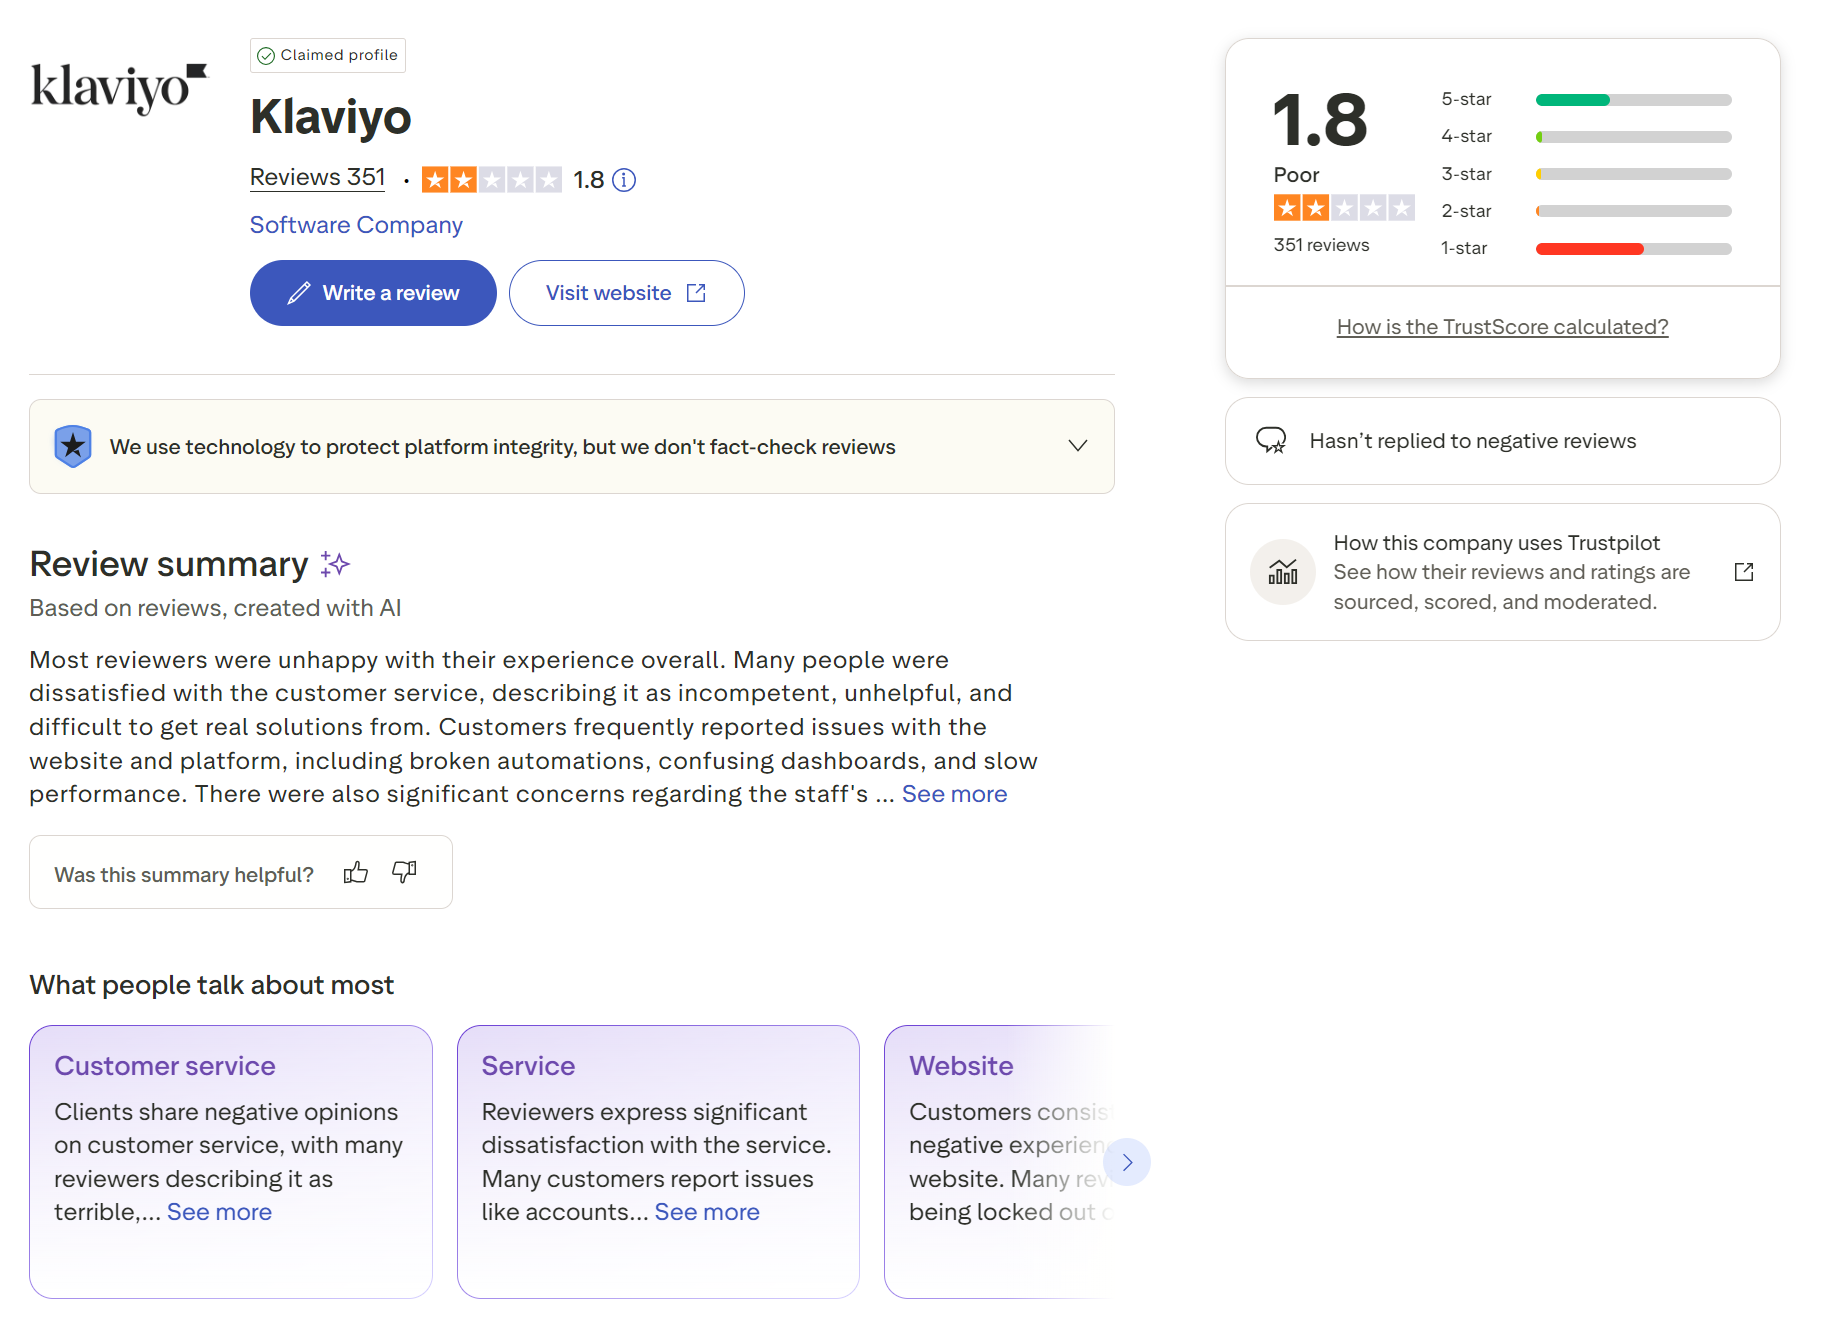This screenshot has width=1836, height=1324.
Task: Click the right arrow to see more topics
Action: (1127, 1162)
